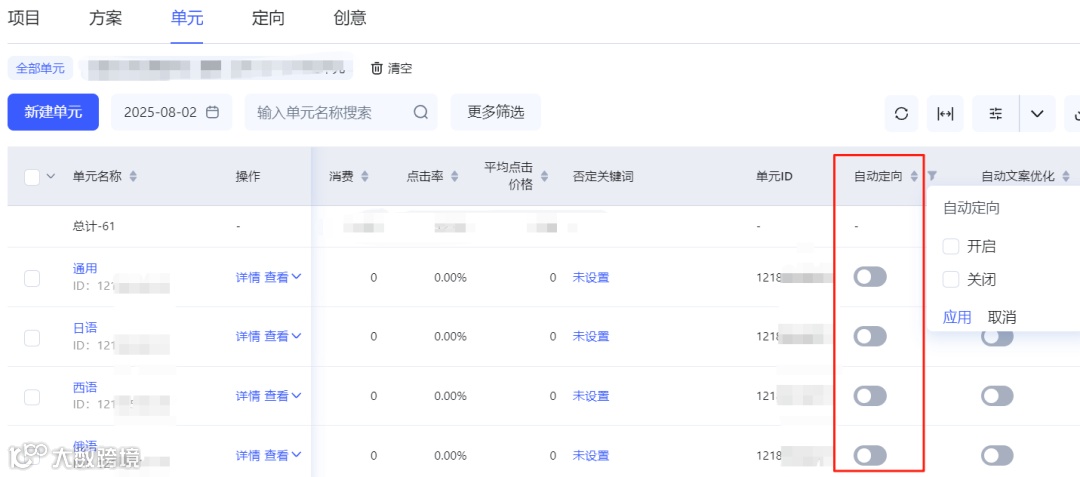Sort by 消费 column arrows
Viewport: 1080px width, 477px height.
point(365,177)
